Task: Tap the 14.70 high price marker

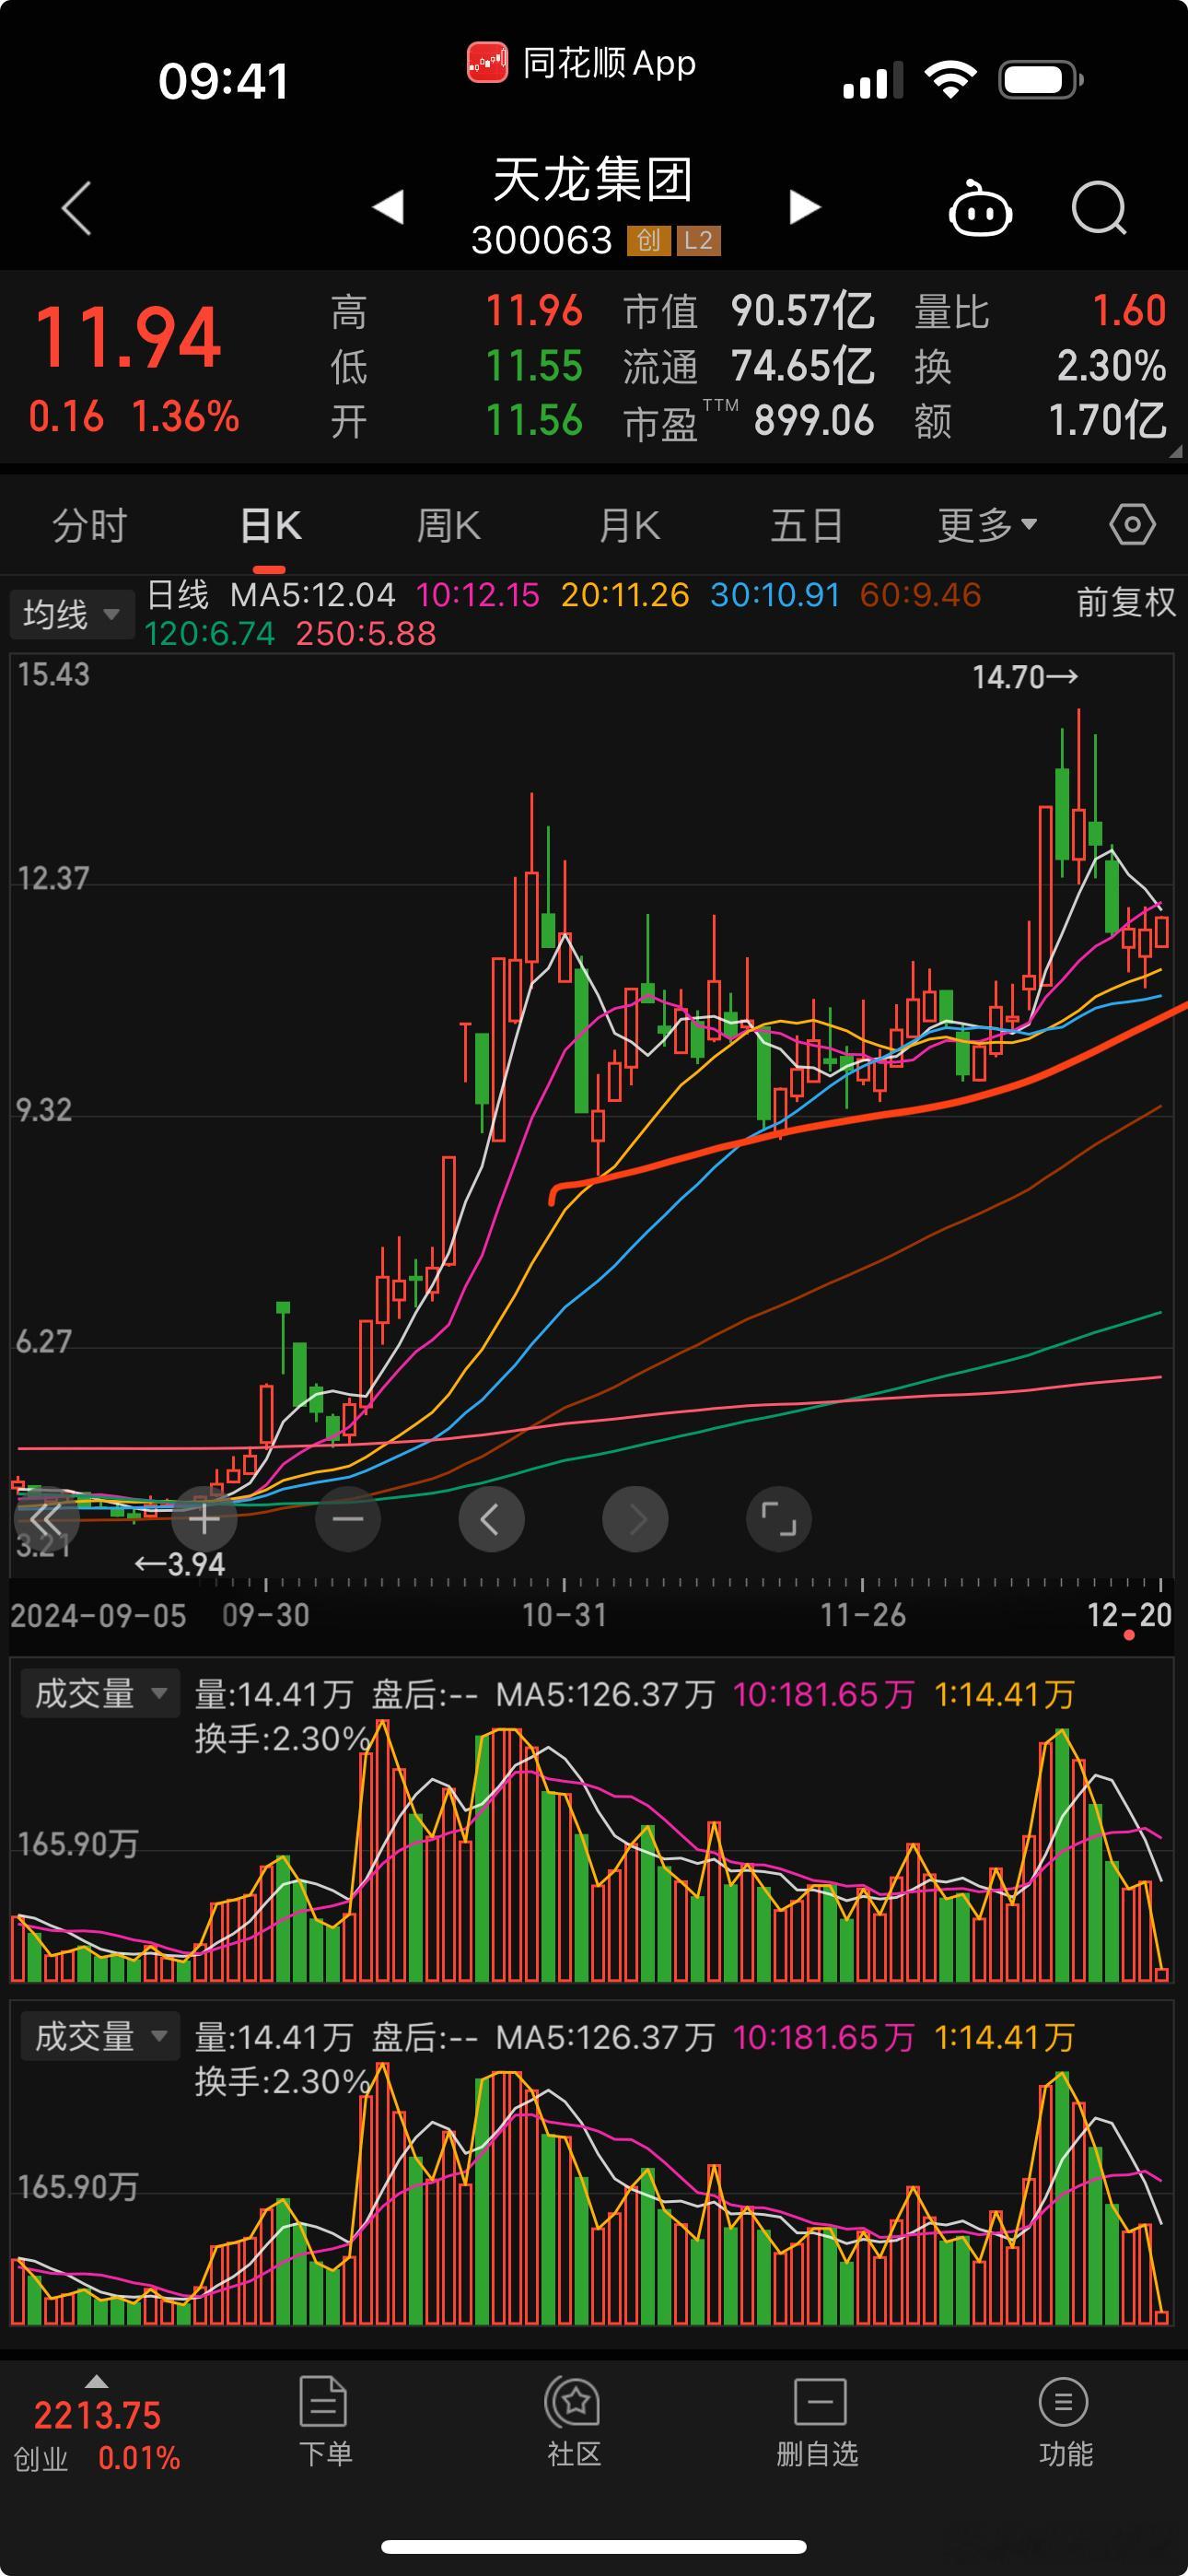Action: coord(1025,677)
